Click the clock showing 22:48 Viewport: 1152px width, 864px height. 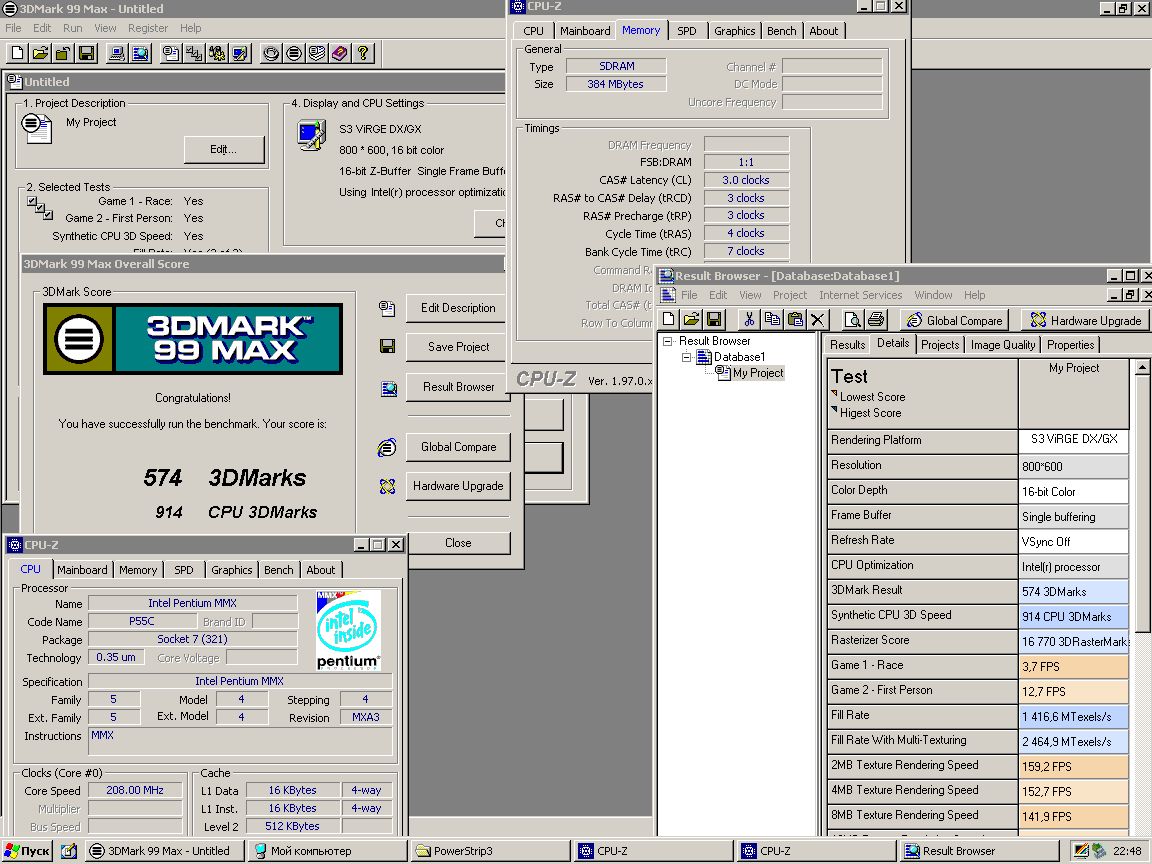1127,851
